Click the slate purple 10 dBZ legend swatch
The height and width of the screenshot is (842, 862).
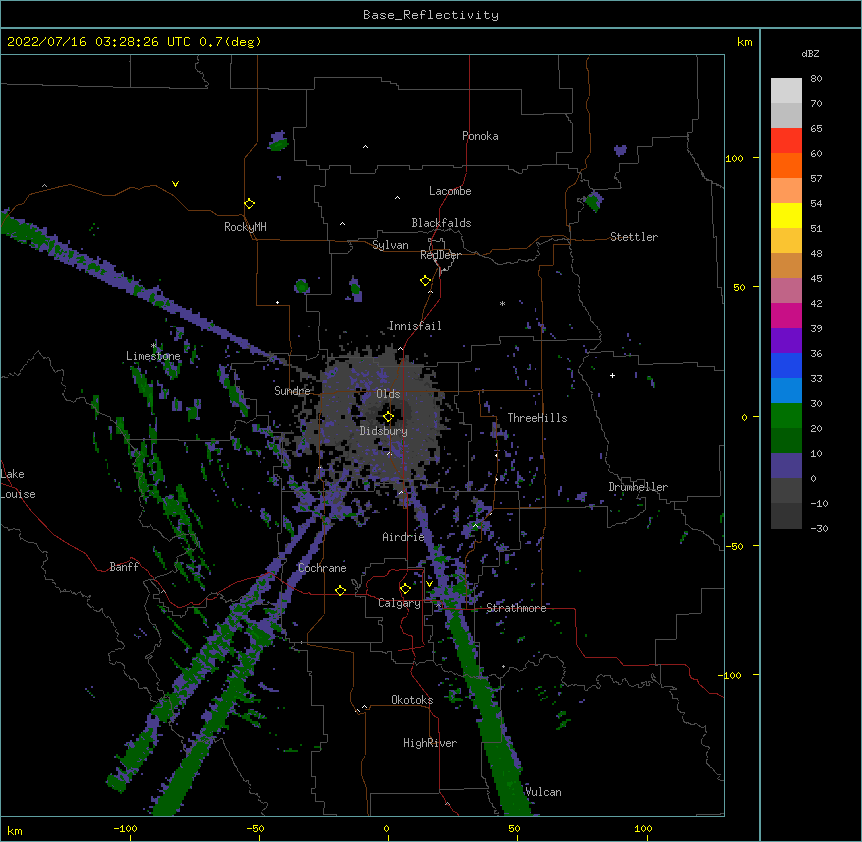(786, 466)
